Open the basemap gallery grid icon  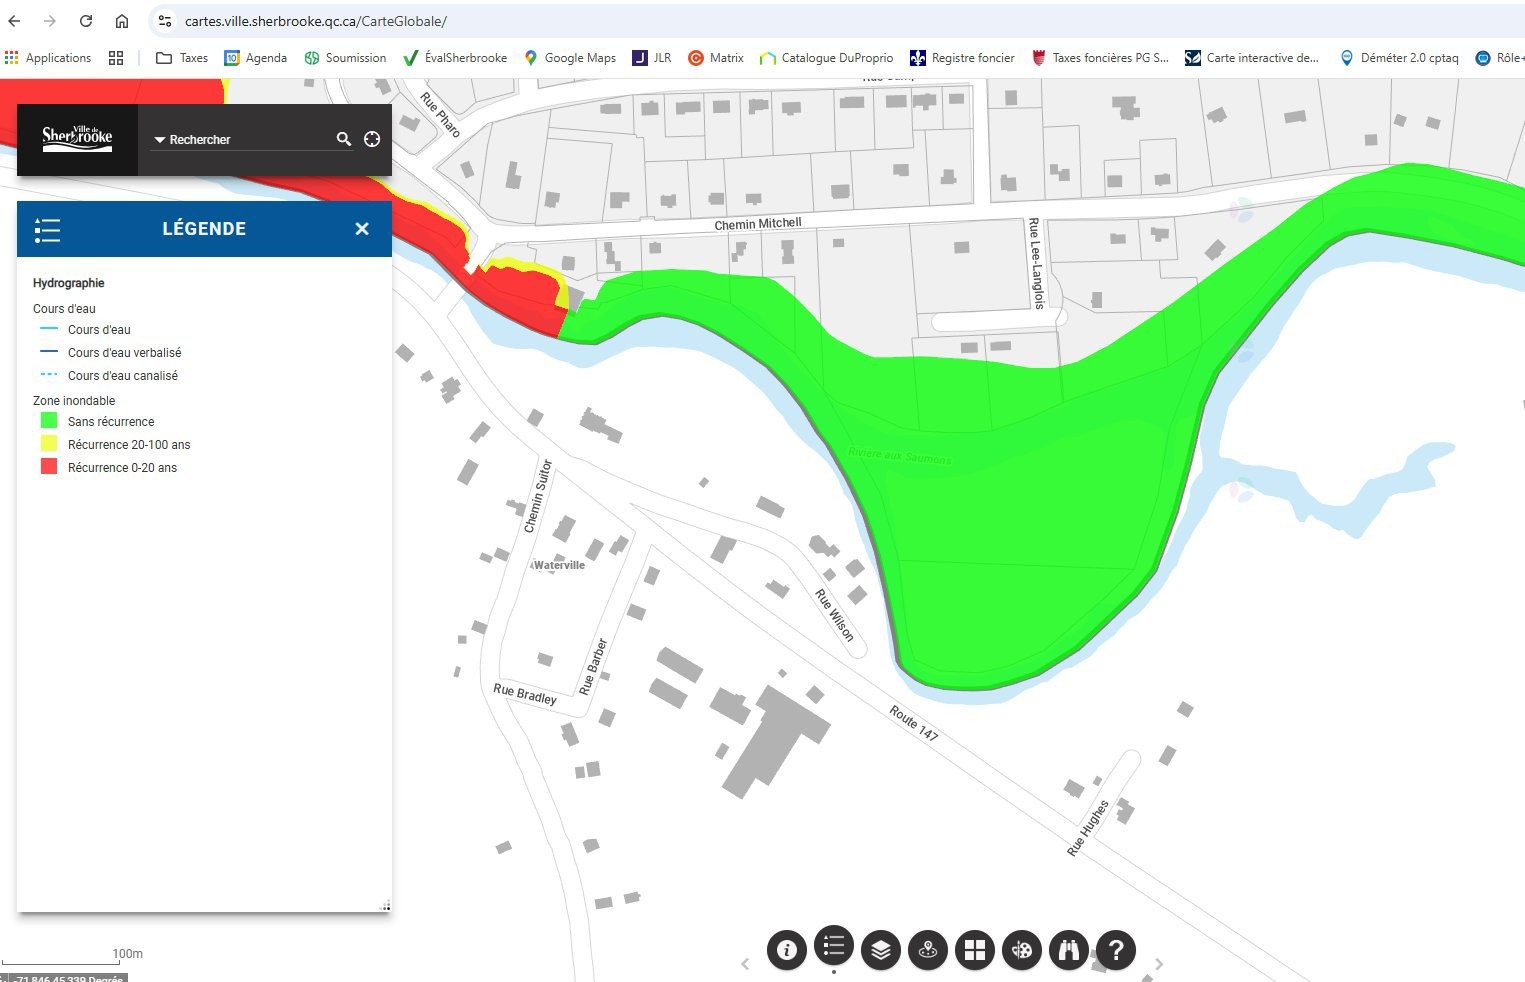tap(975, 950)
